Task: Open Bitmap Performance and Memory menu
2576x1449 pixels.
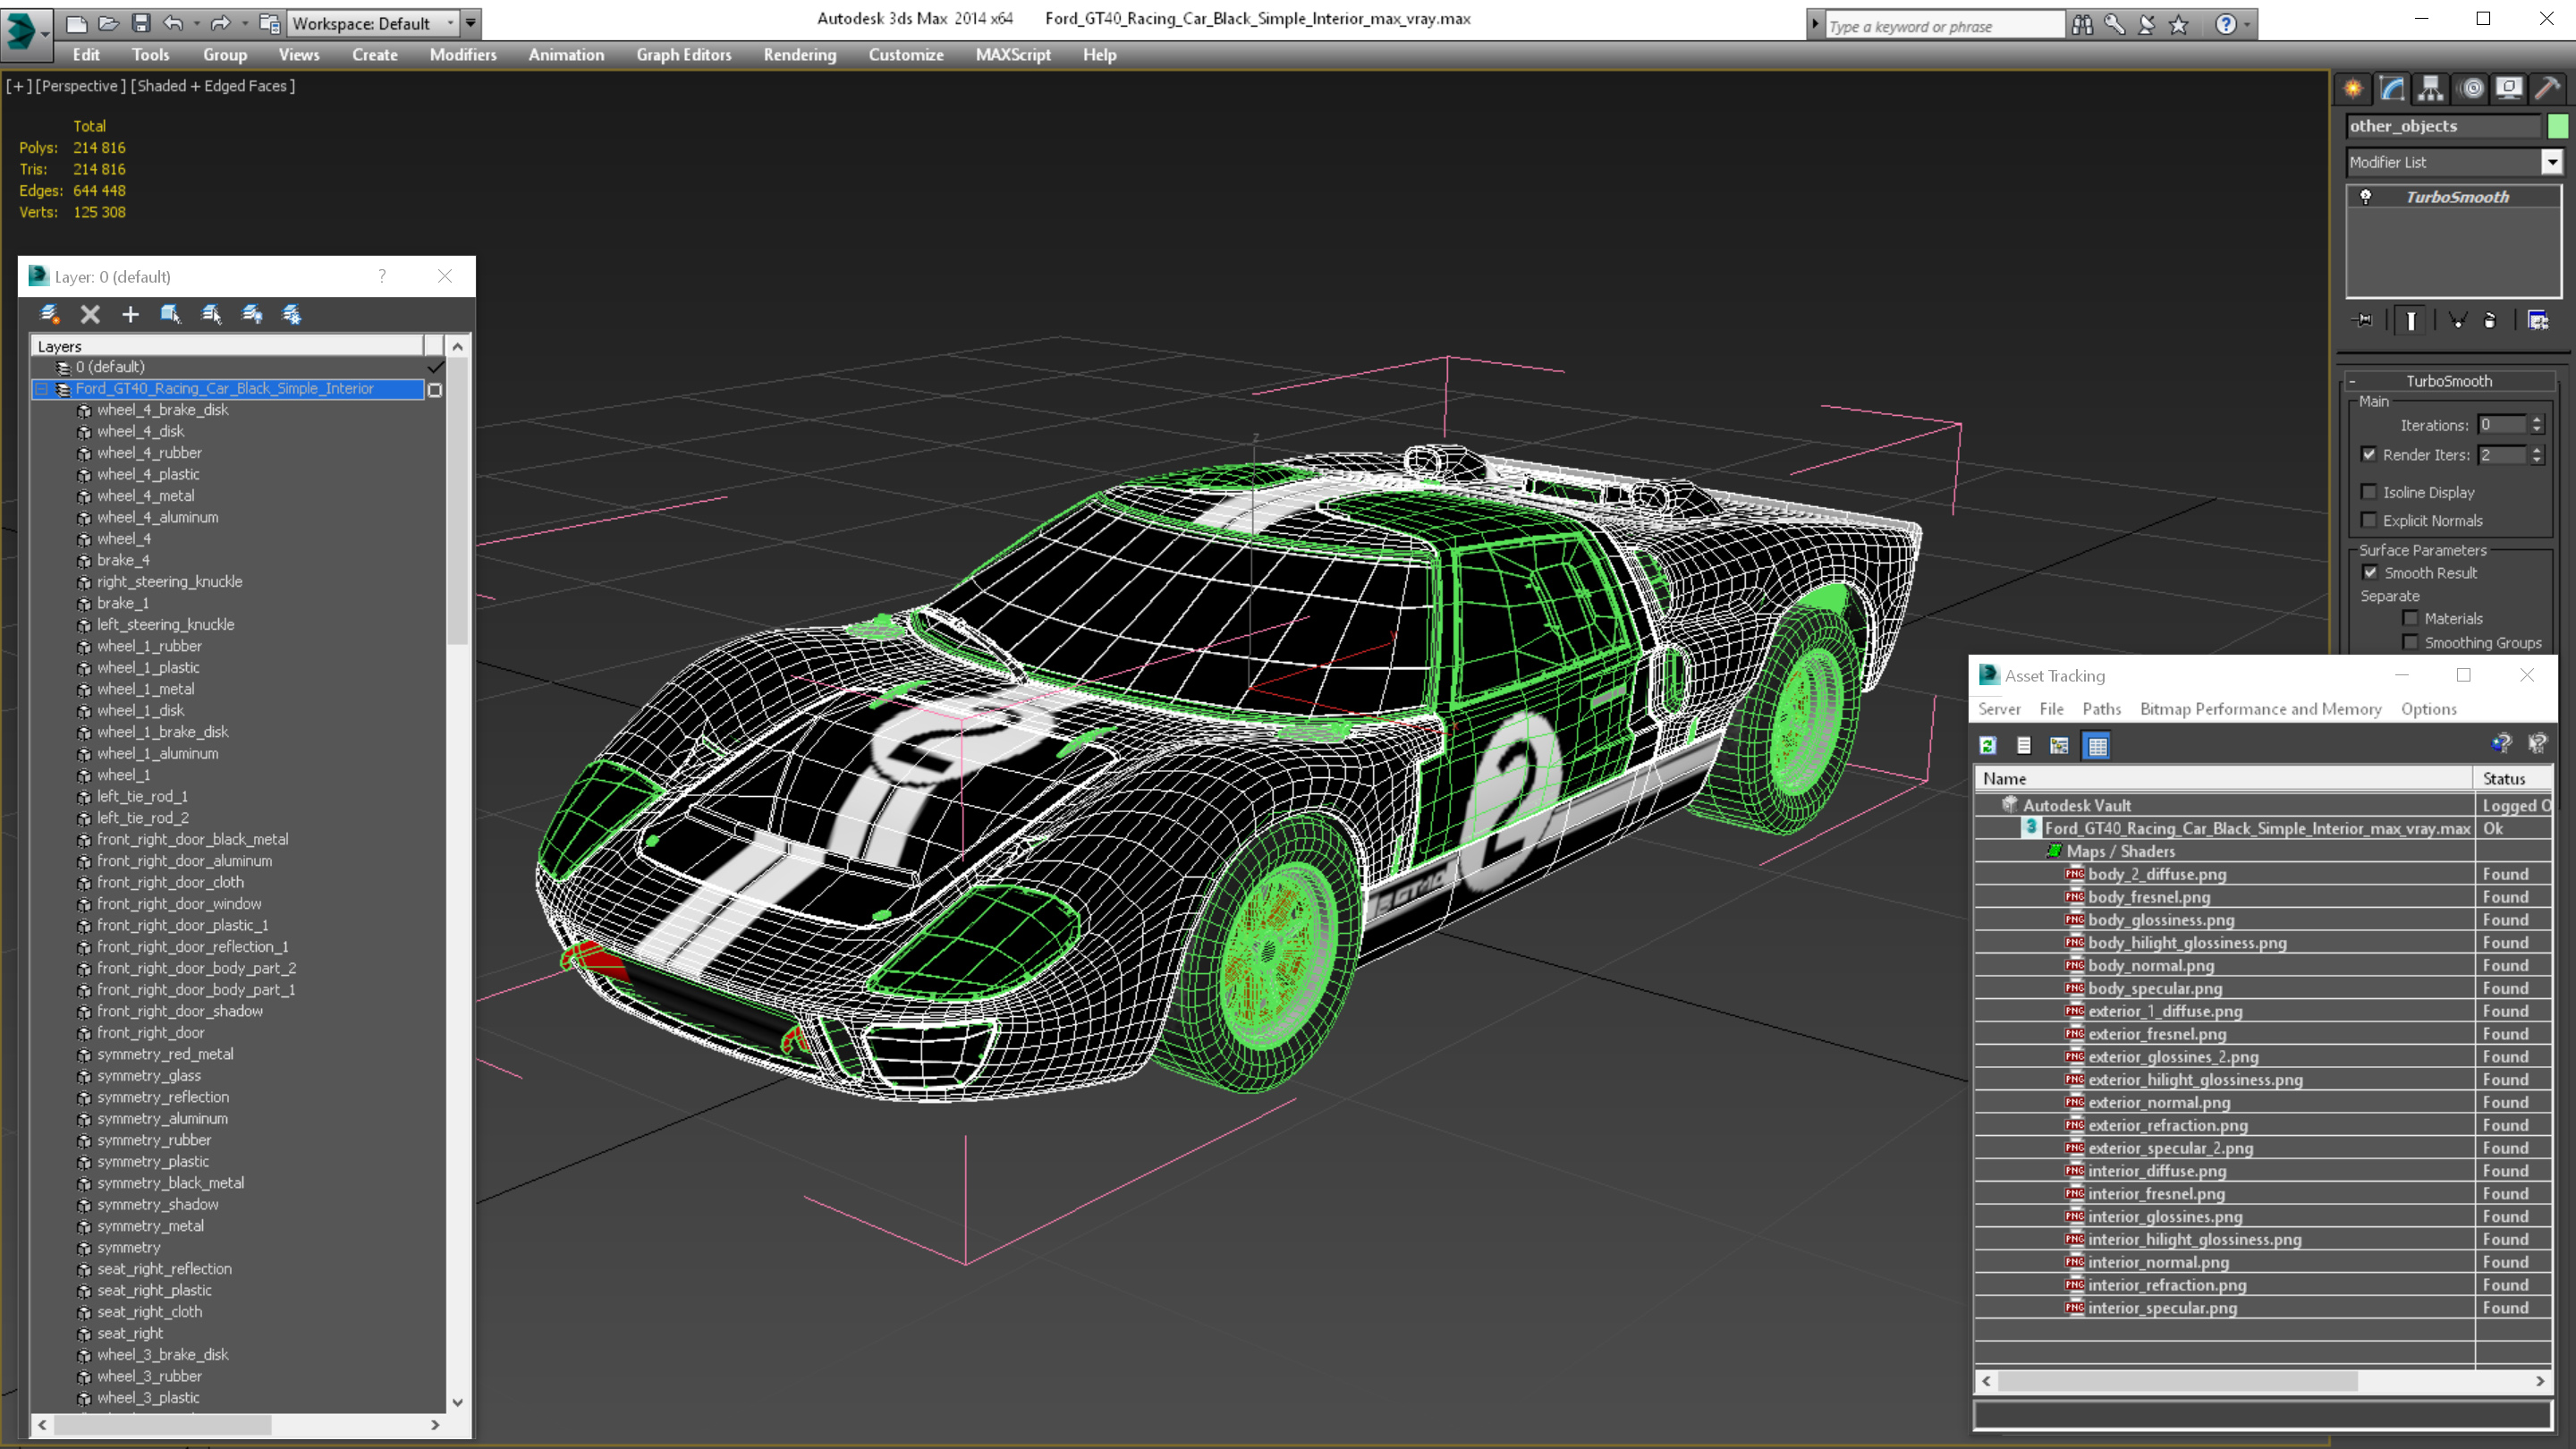Action: click(x=2260, y=709)
